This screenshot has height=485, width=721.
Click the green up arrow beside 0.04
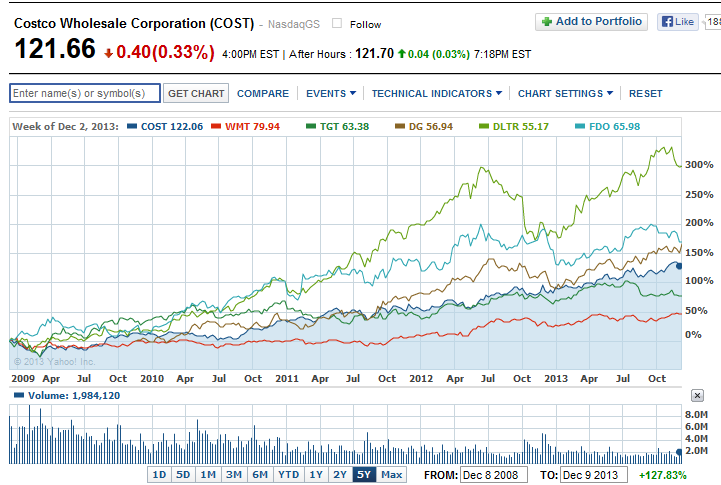point(401,54)
